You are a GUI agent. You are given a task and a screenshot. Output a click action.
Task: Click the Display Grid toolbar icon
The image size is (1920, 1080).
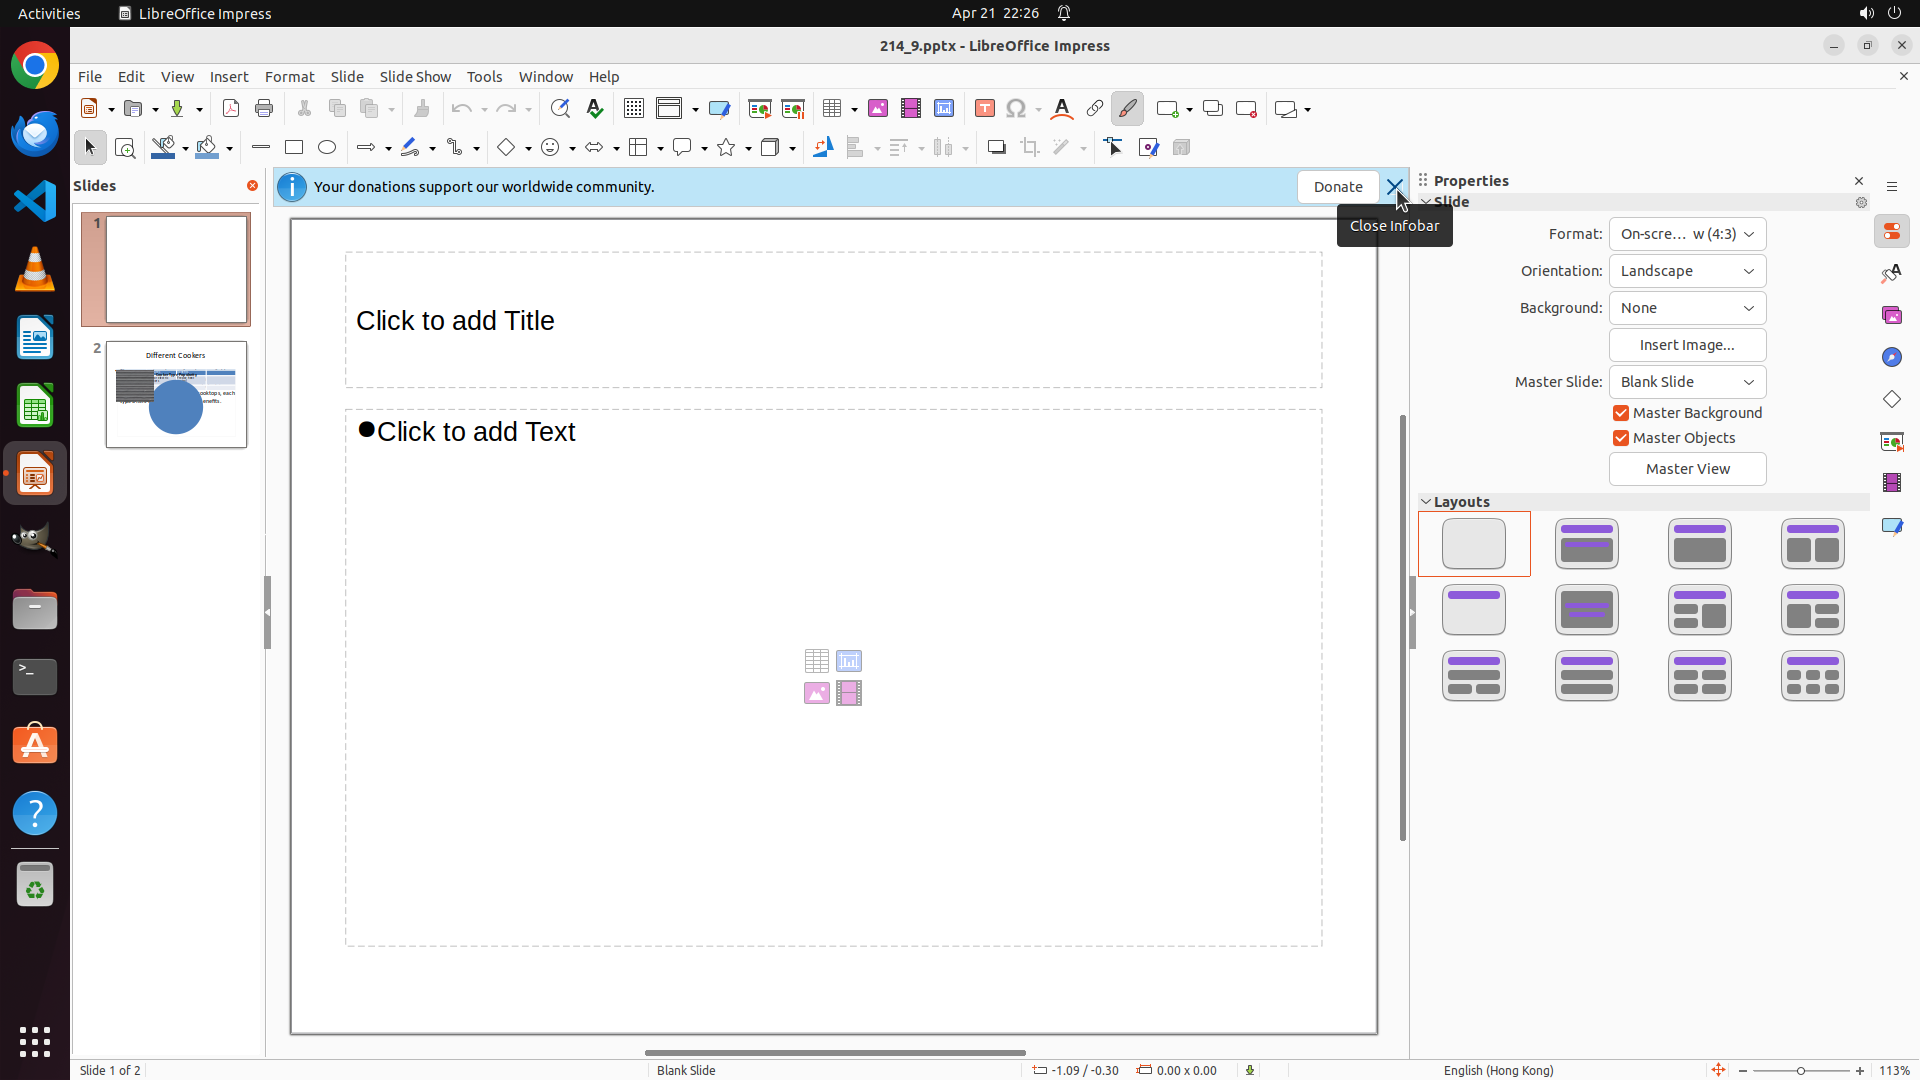634,109
